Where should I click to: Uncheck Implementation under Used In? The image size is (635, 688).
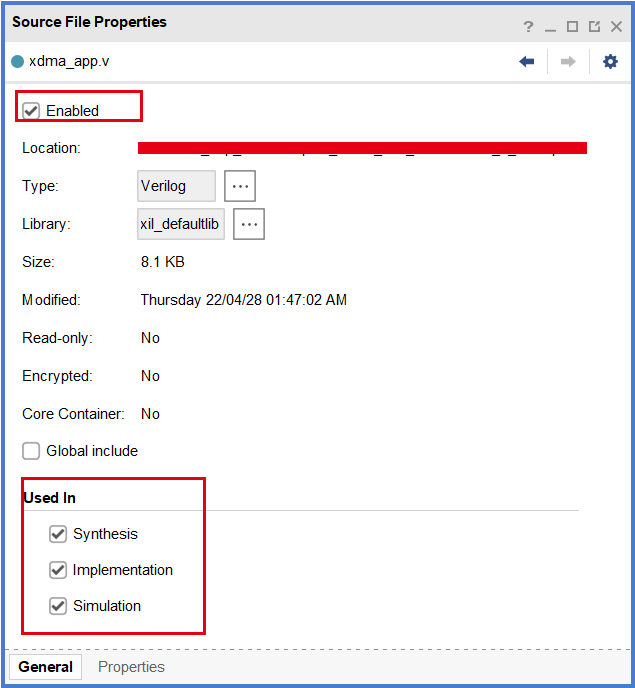click(58, 570)
